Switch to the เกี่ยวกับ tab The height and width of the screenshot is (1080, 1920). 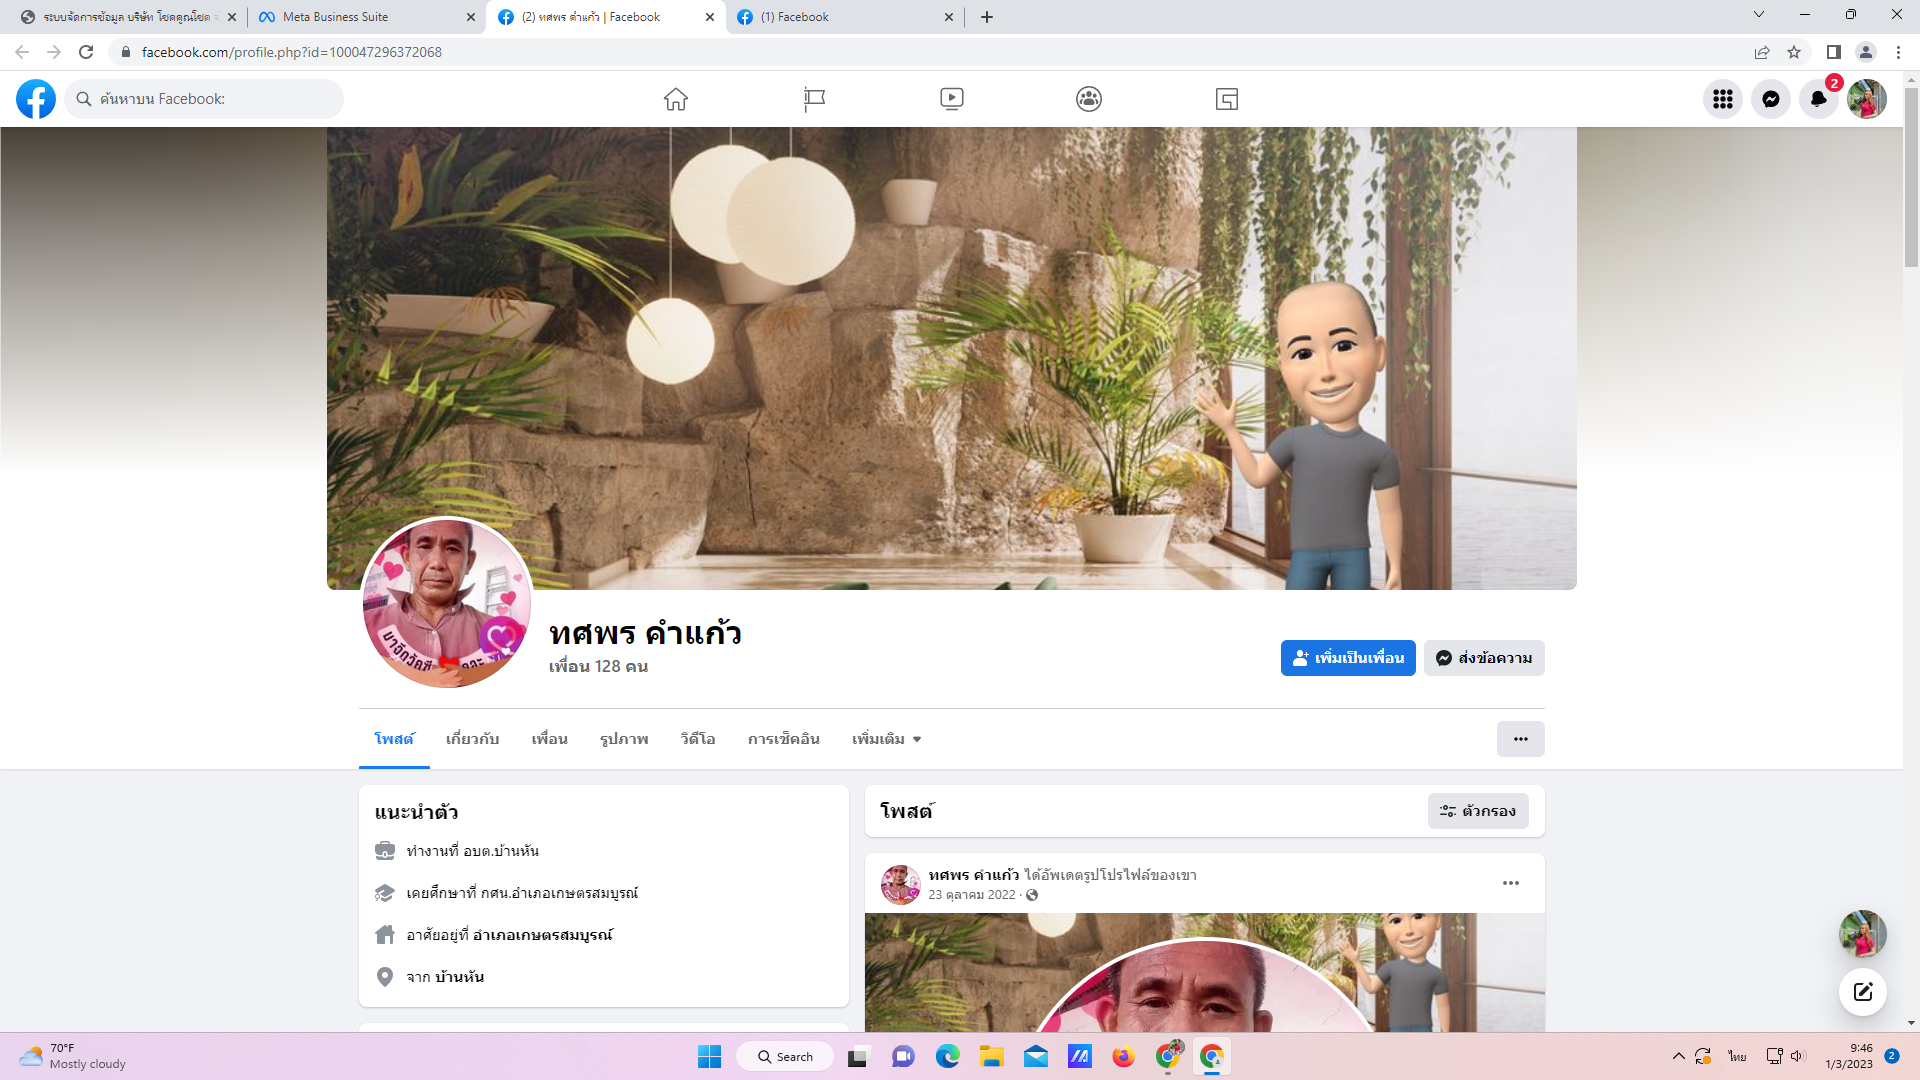pyautogui.click(x=472, y=739)
